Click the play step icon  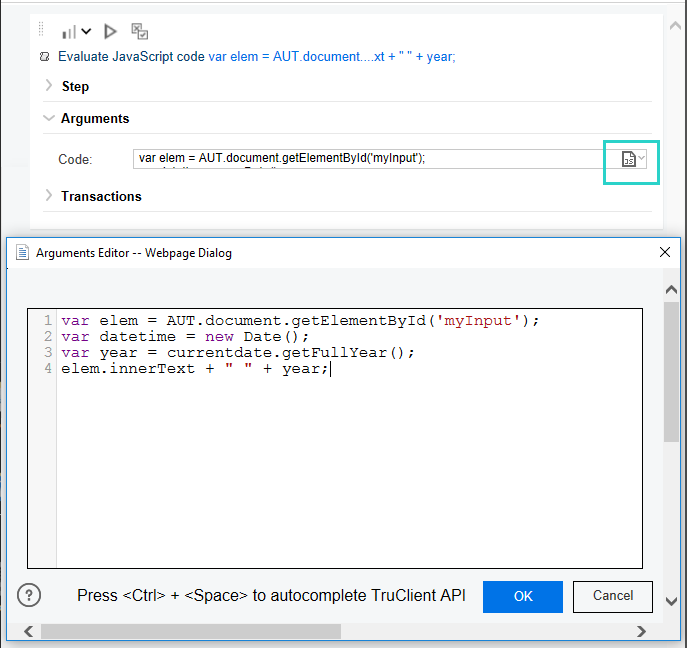pyautogui.click(x=111, y=32)
